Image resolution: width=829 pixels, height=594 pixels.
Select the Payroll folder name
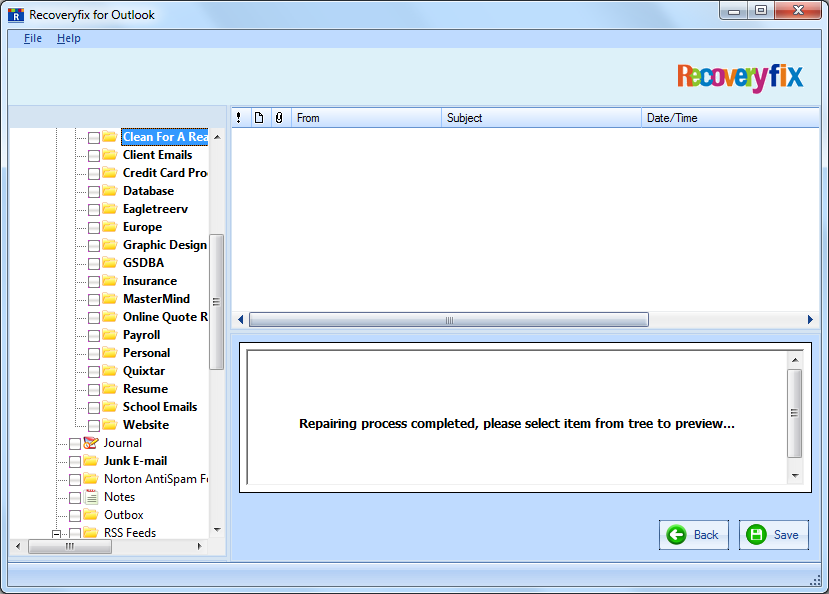point(142,335)
